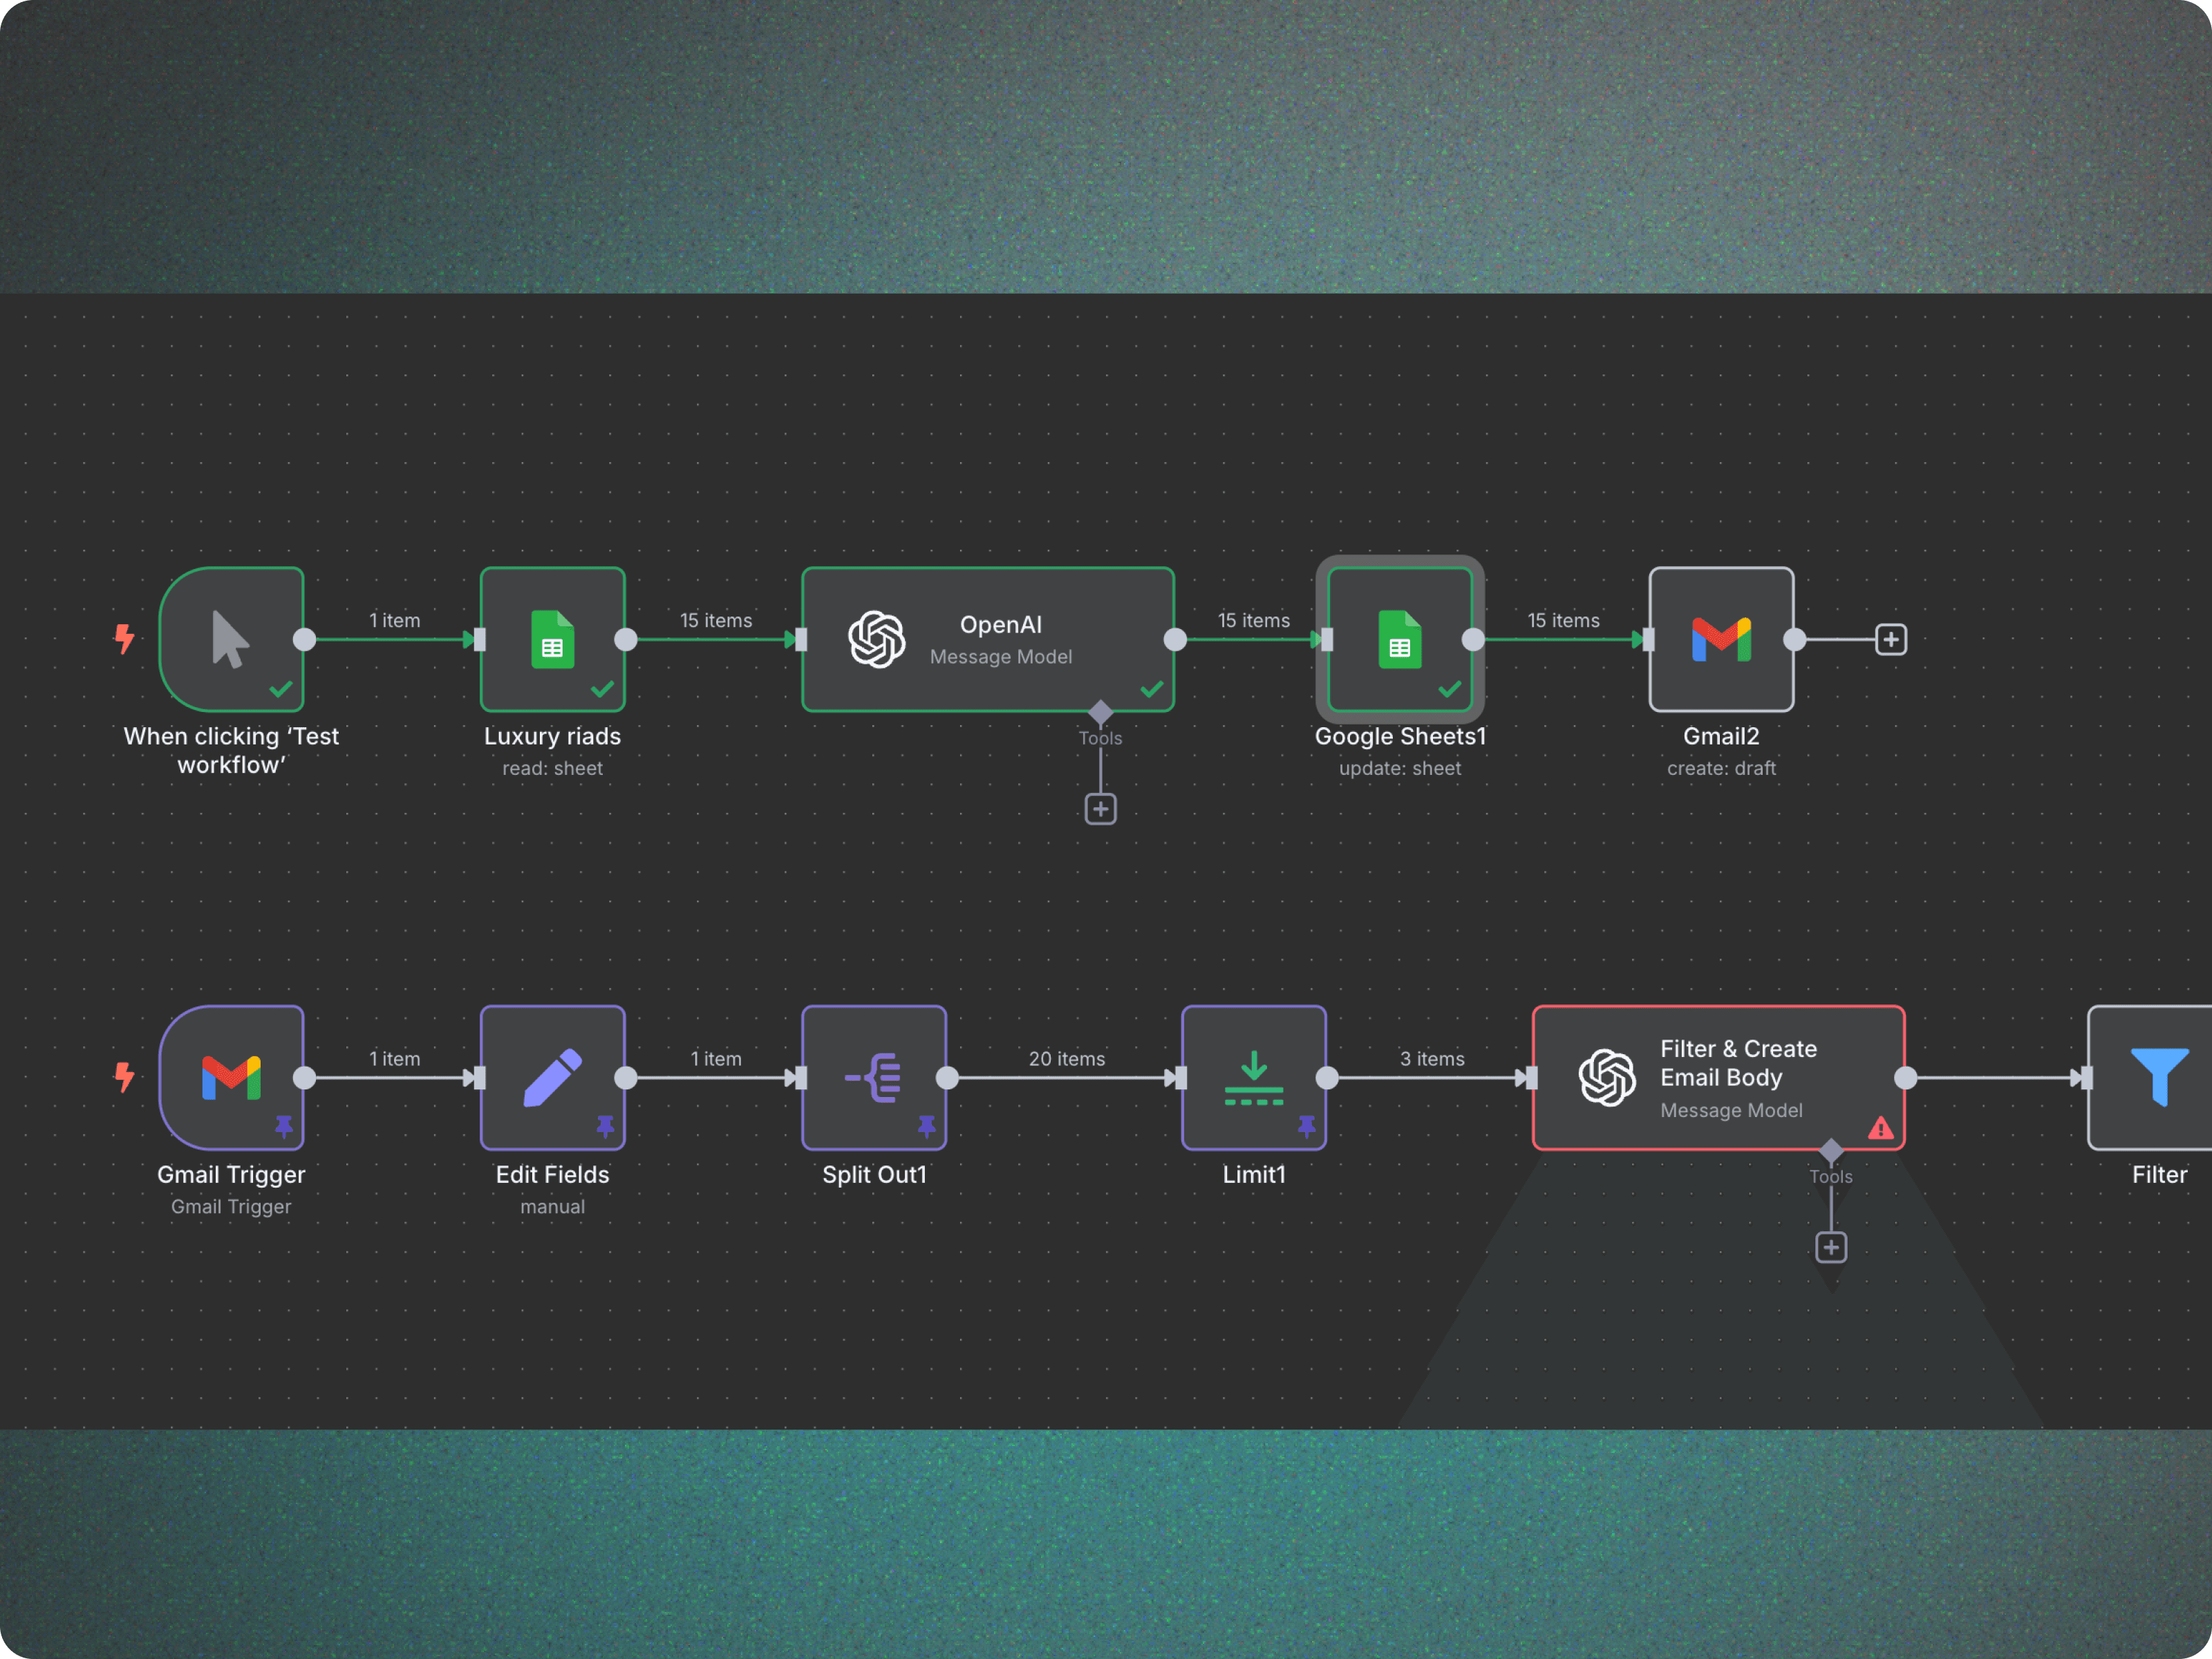Click the 'Google Sheets1' node name
Screen dimensions: 2212x1659
1400,737
